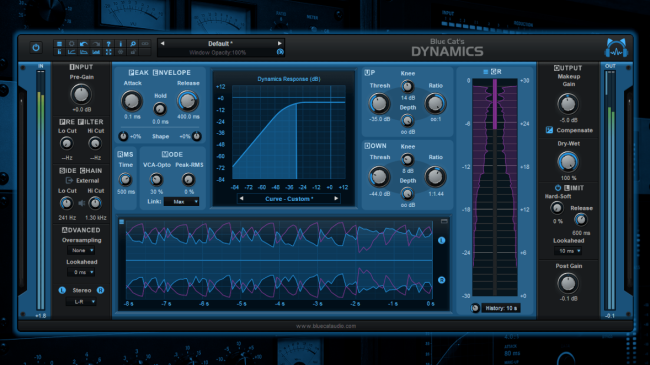
Task: Select the next preset arrow beside Default
Action: click(280, 43)
